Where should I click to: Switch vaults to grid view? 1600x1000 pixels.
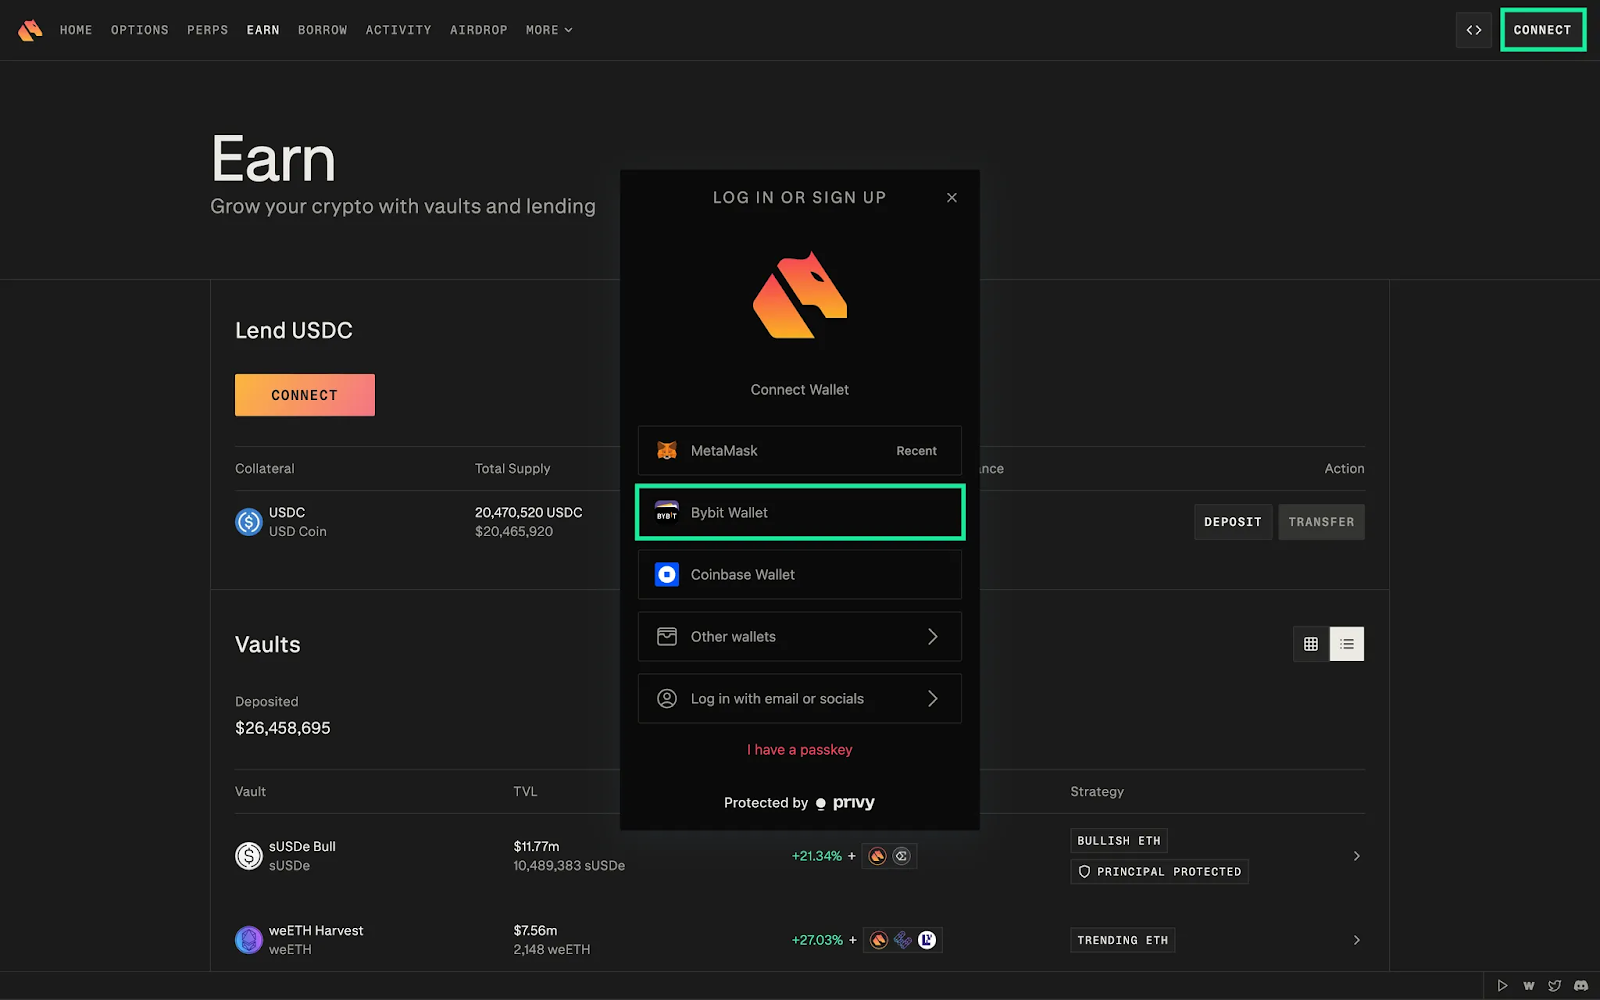[x=1311, y=644]
